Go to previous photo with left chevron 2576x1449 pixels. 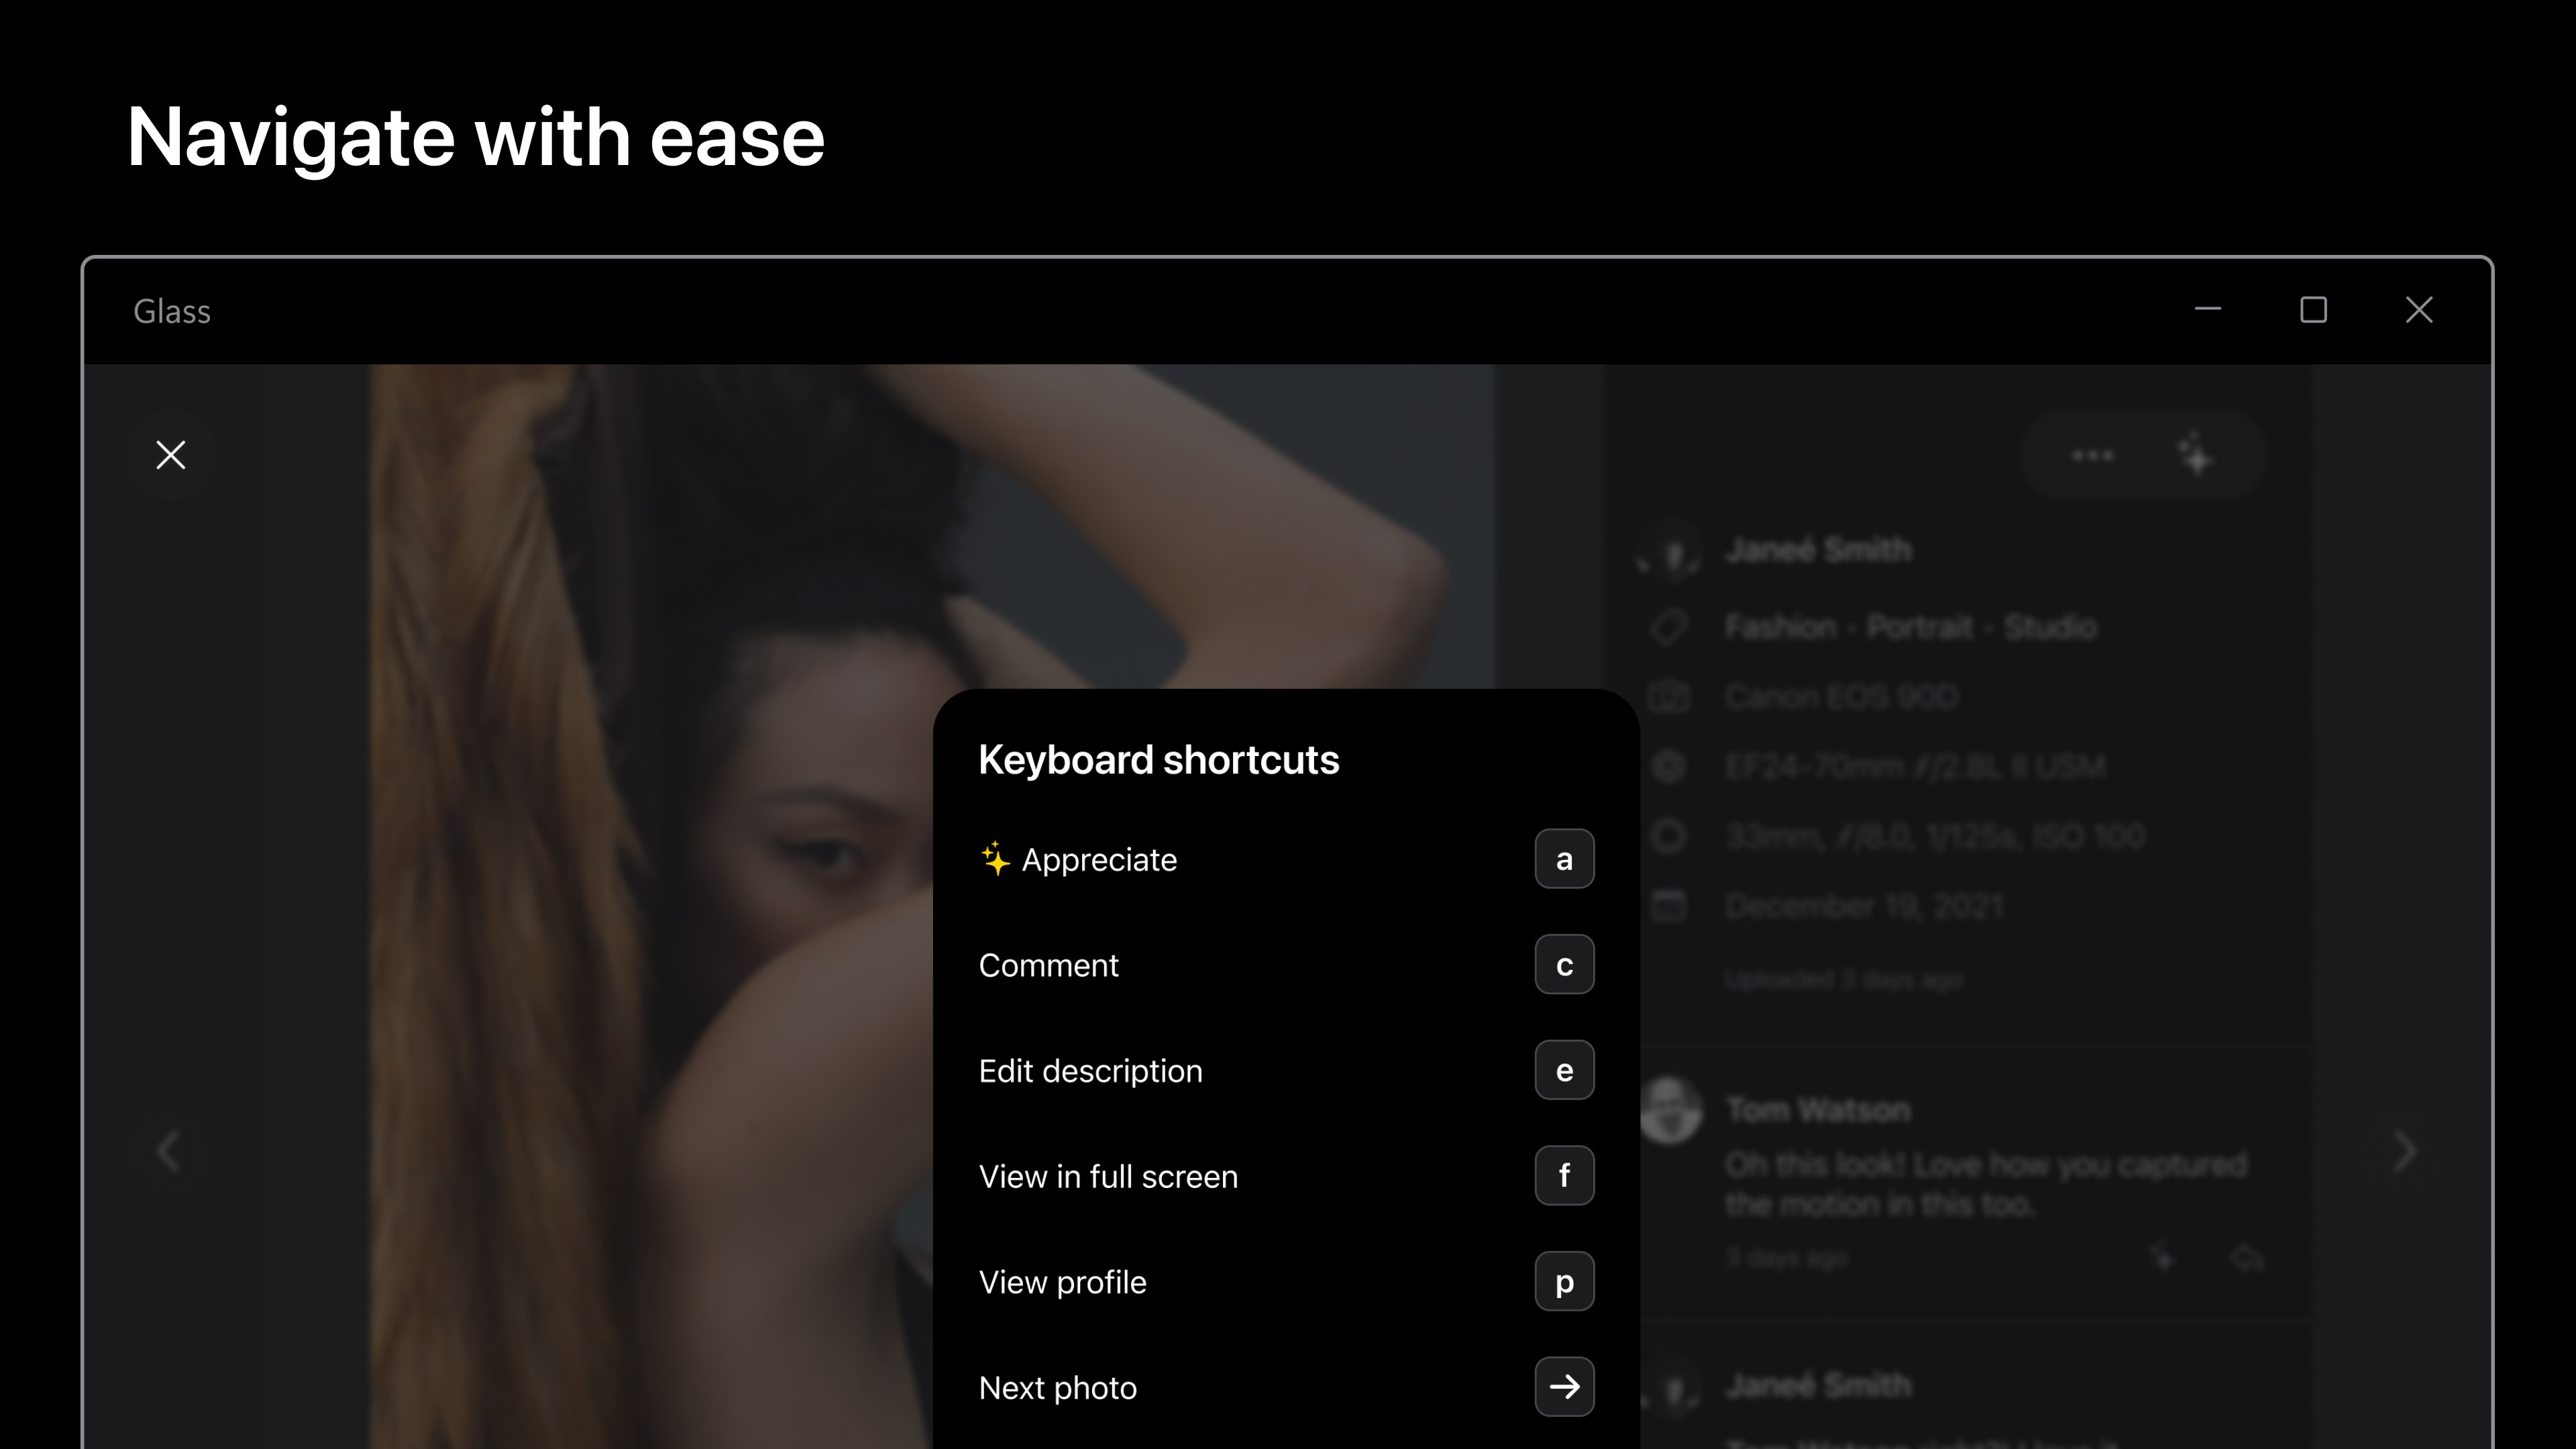point(168,1150)
